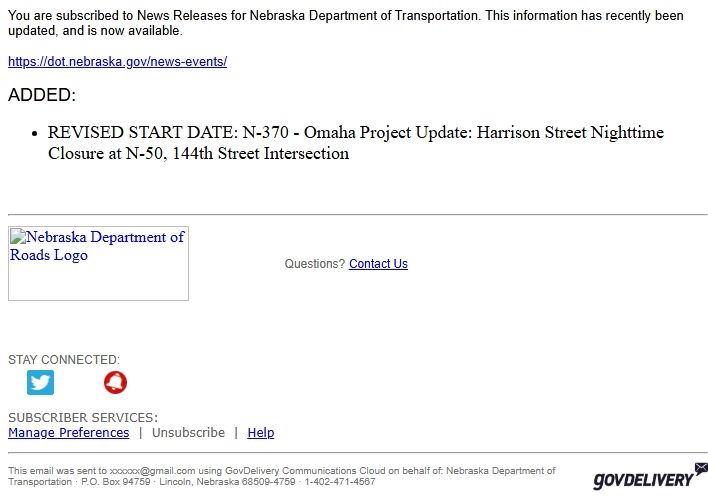Click the STAY CONNECTED: label
The image size is (708, 499).
point(64,360)
